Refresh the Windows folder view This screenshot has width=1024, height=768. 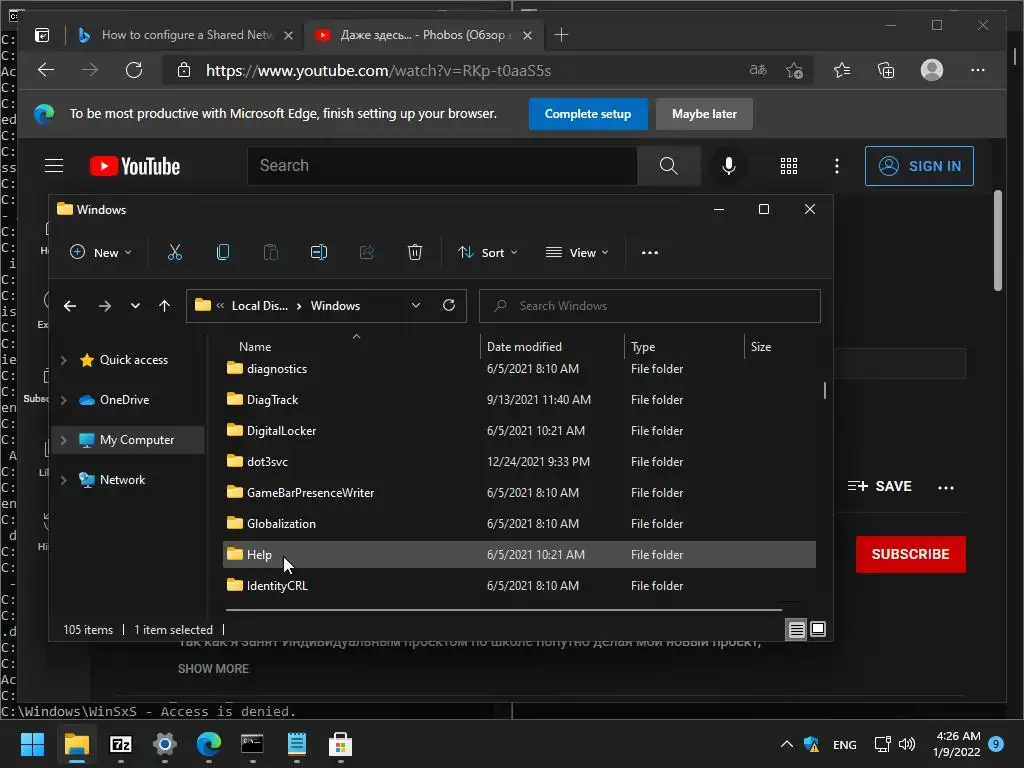(449, 305)
